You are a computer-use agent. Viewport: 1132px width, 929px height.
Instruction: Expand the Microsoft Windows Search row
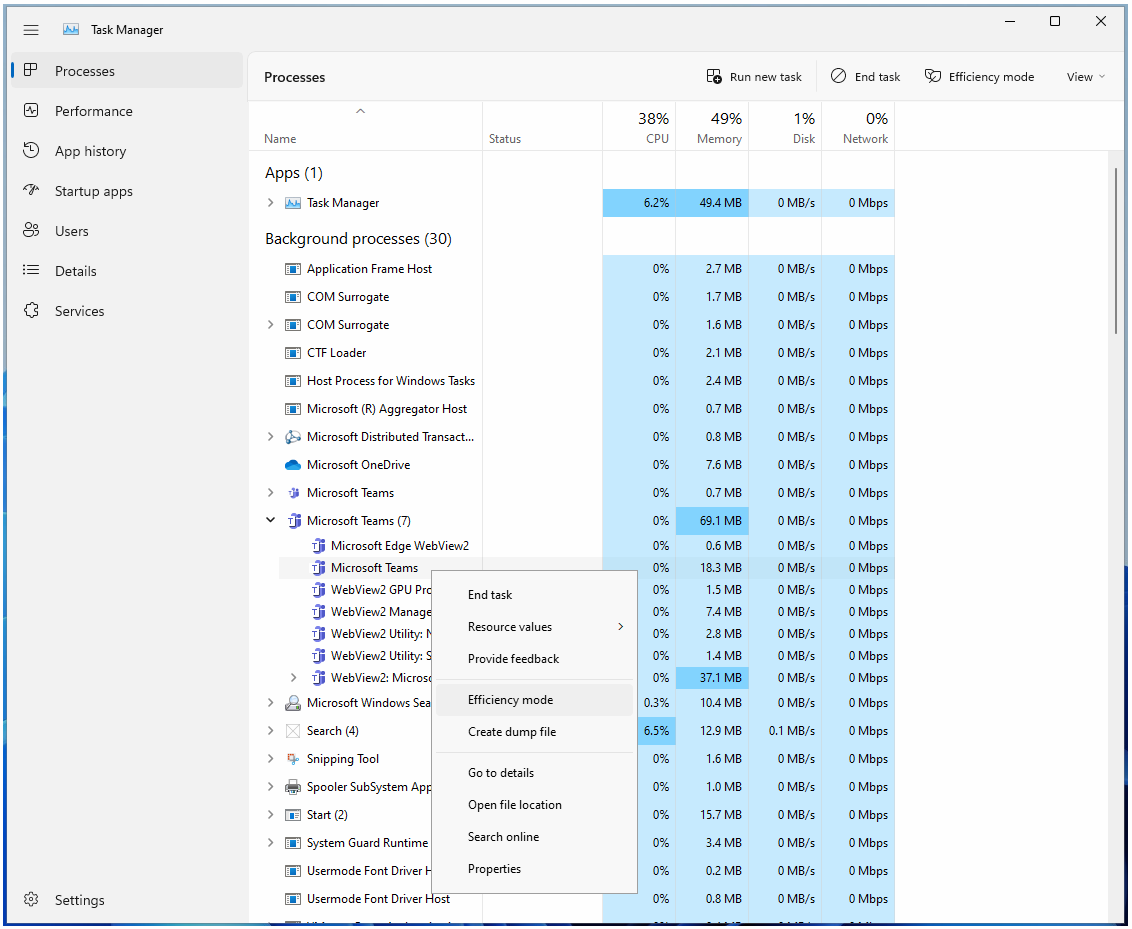tap(270, 702)
